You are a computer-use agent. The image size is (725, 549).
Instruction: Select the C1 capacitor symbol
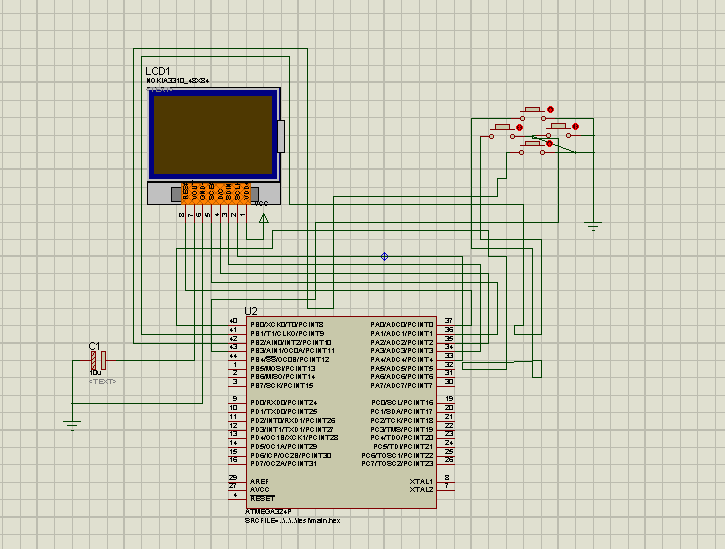point(98,360)
